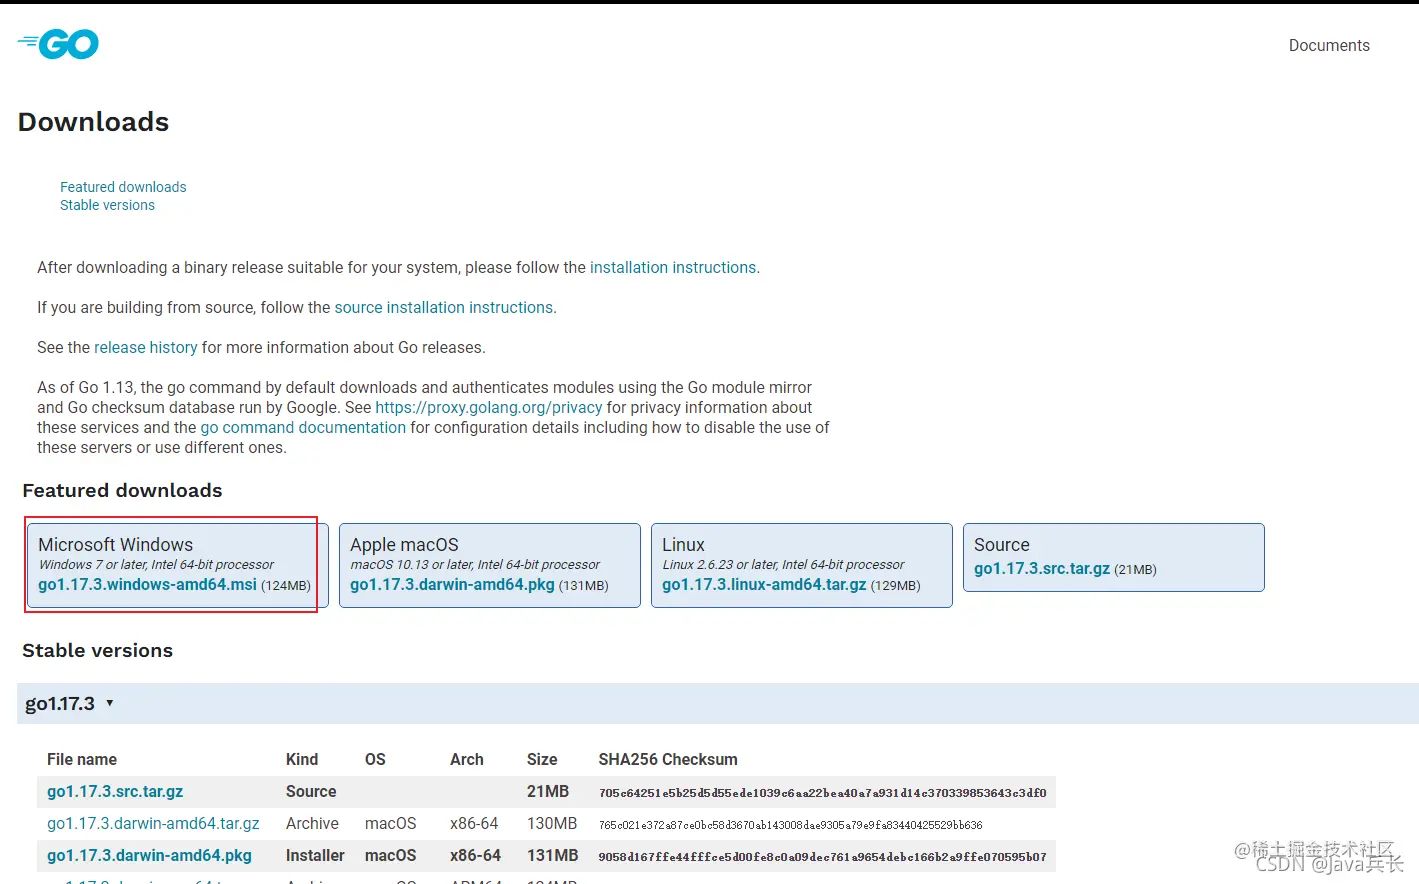The height and width of the screenshot is (884, 1419).
Task: Open the source installation instructions link
Action: click(444, 307)
